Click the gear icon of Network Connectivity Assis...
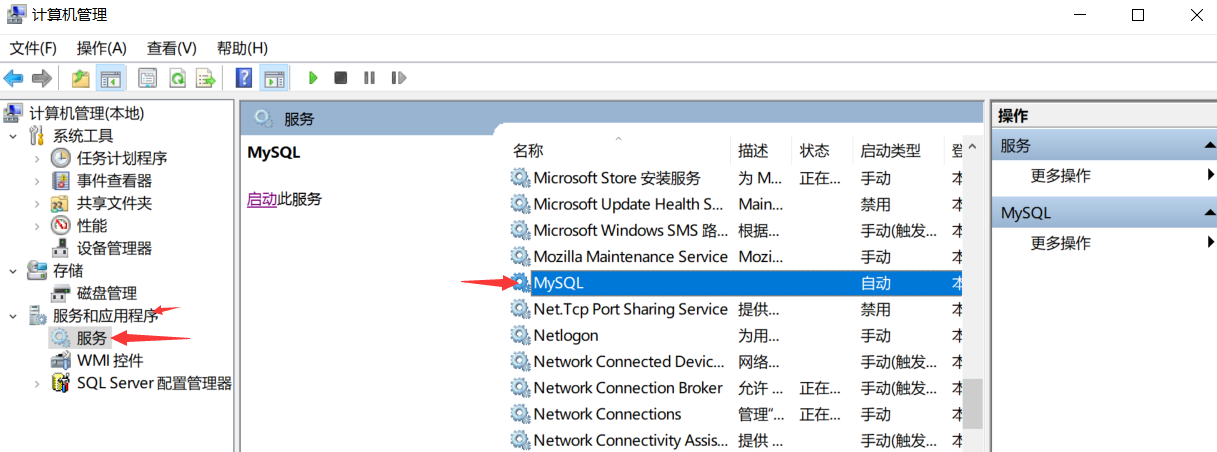Viewport: 1217px width, 452px height. pyautogui.click(x=520, y=440)
